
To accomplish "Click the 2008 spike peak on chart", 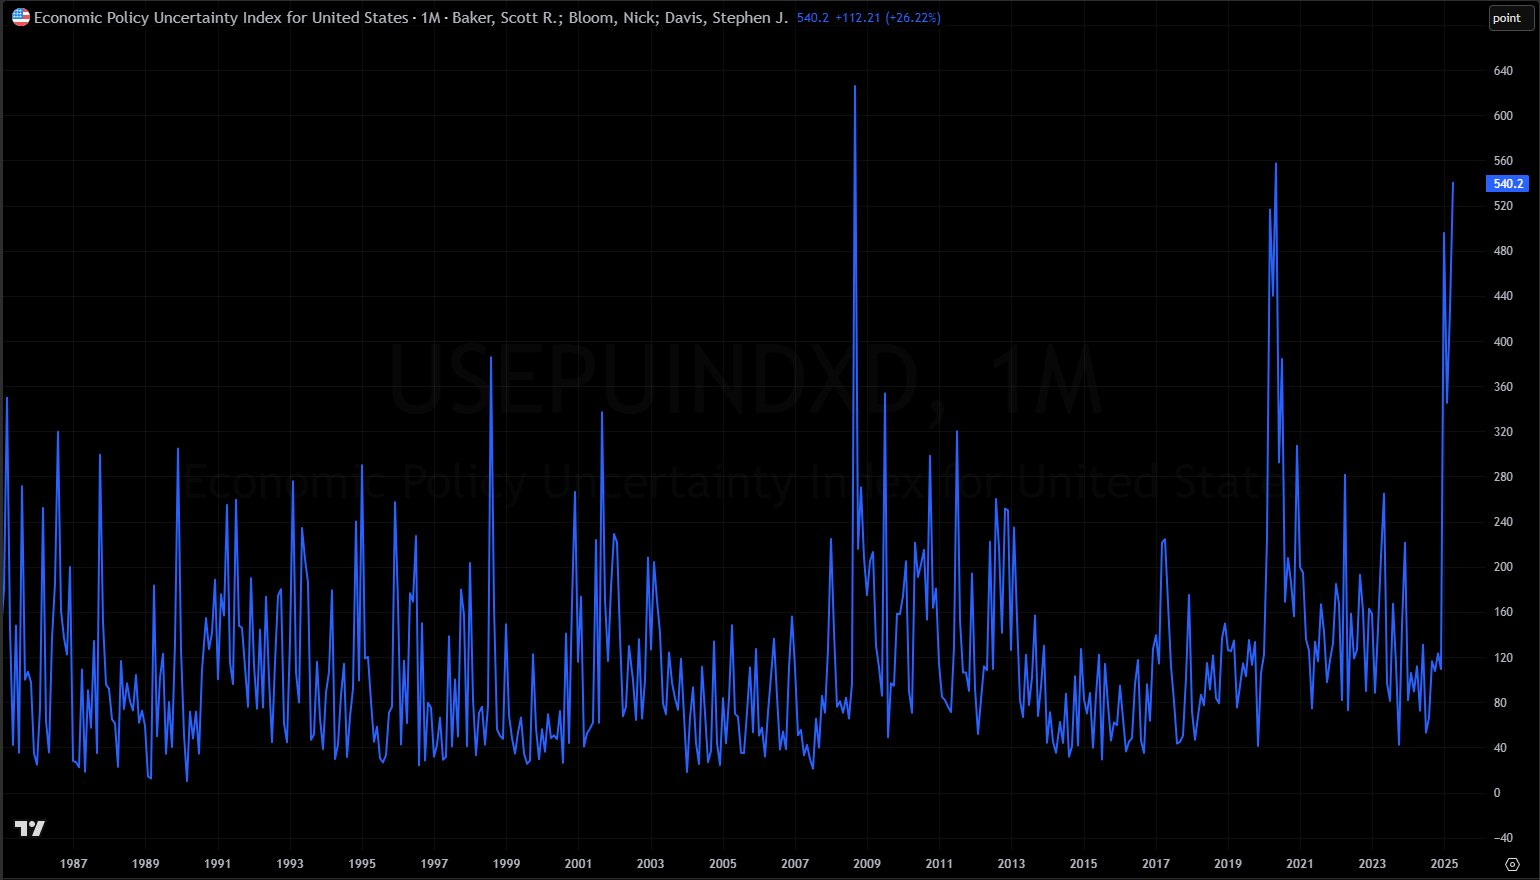I will click(855, 87).
